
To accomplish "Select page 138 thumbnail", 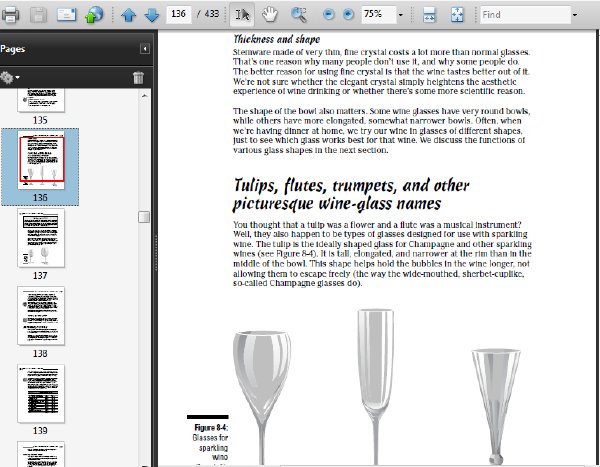I will (41, 315).
